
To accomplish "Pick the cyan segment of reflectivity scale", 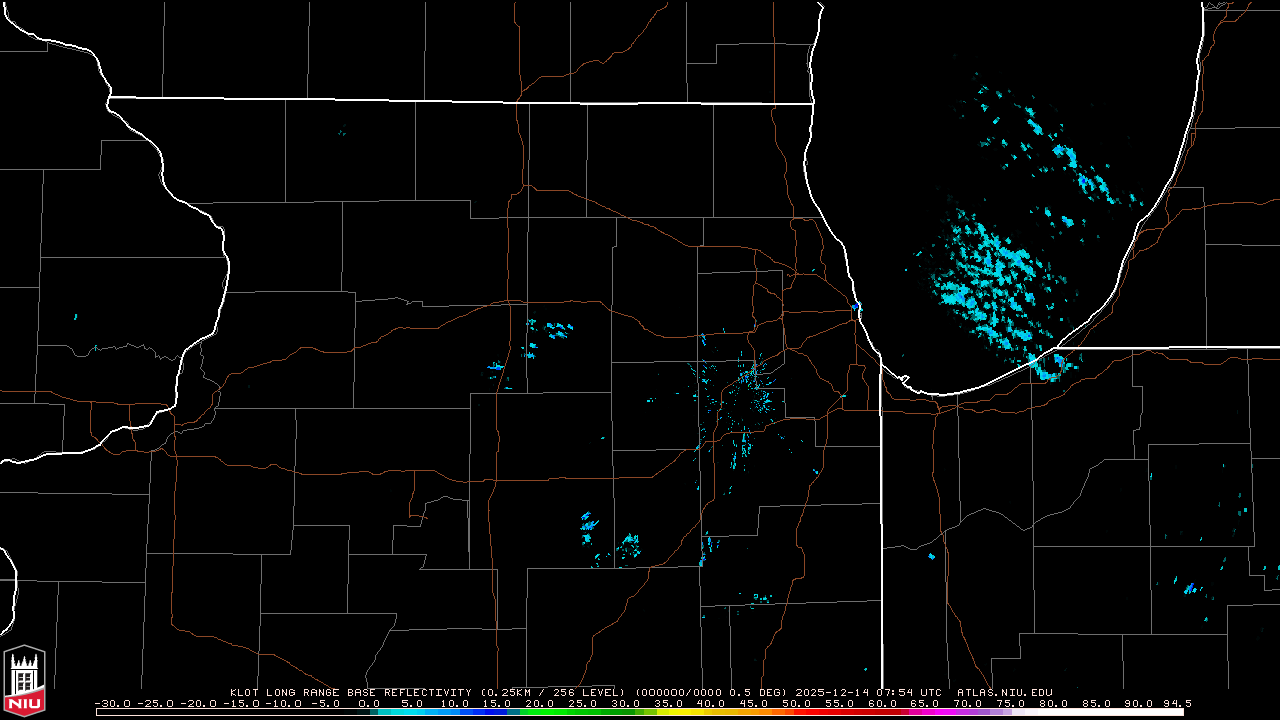I will tap(420, 712).
